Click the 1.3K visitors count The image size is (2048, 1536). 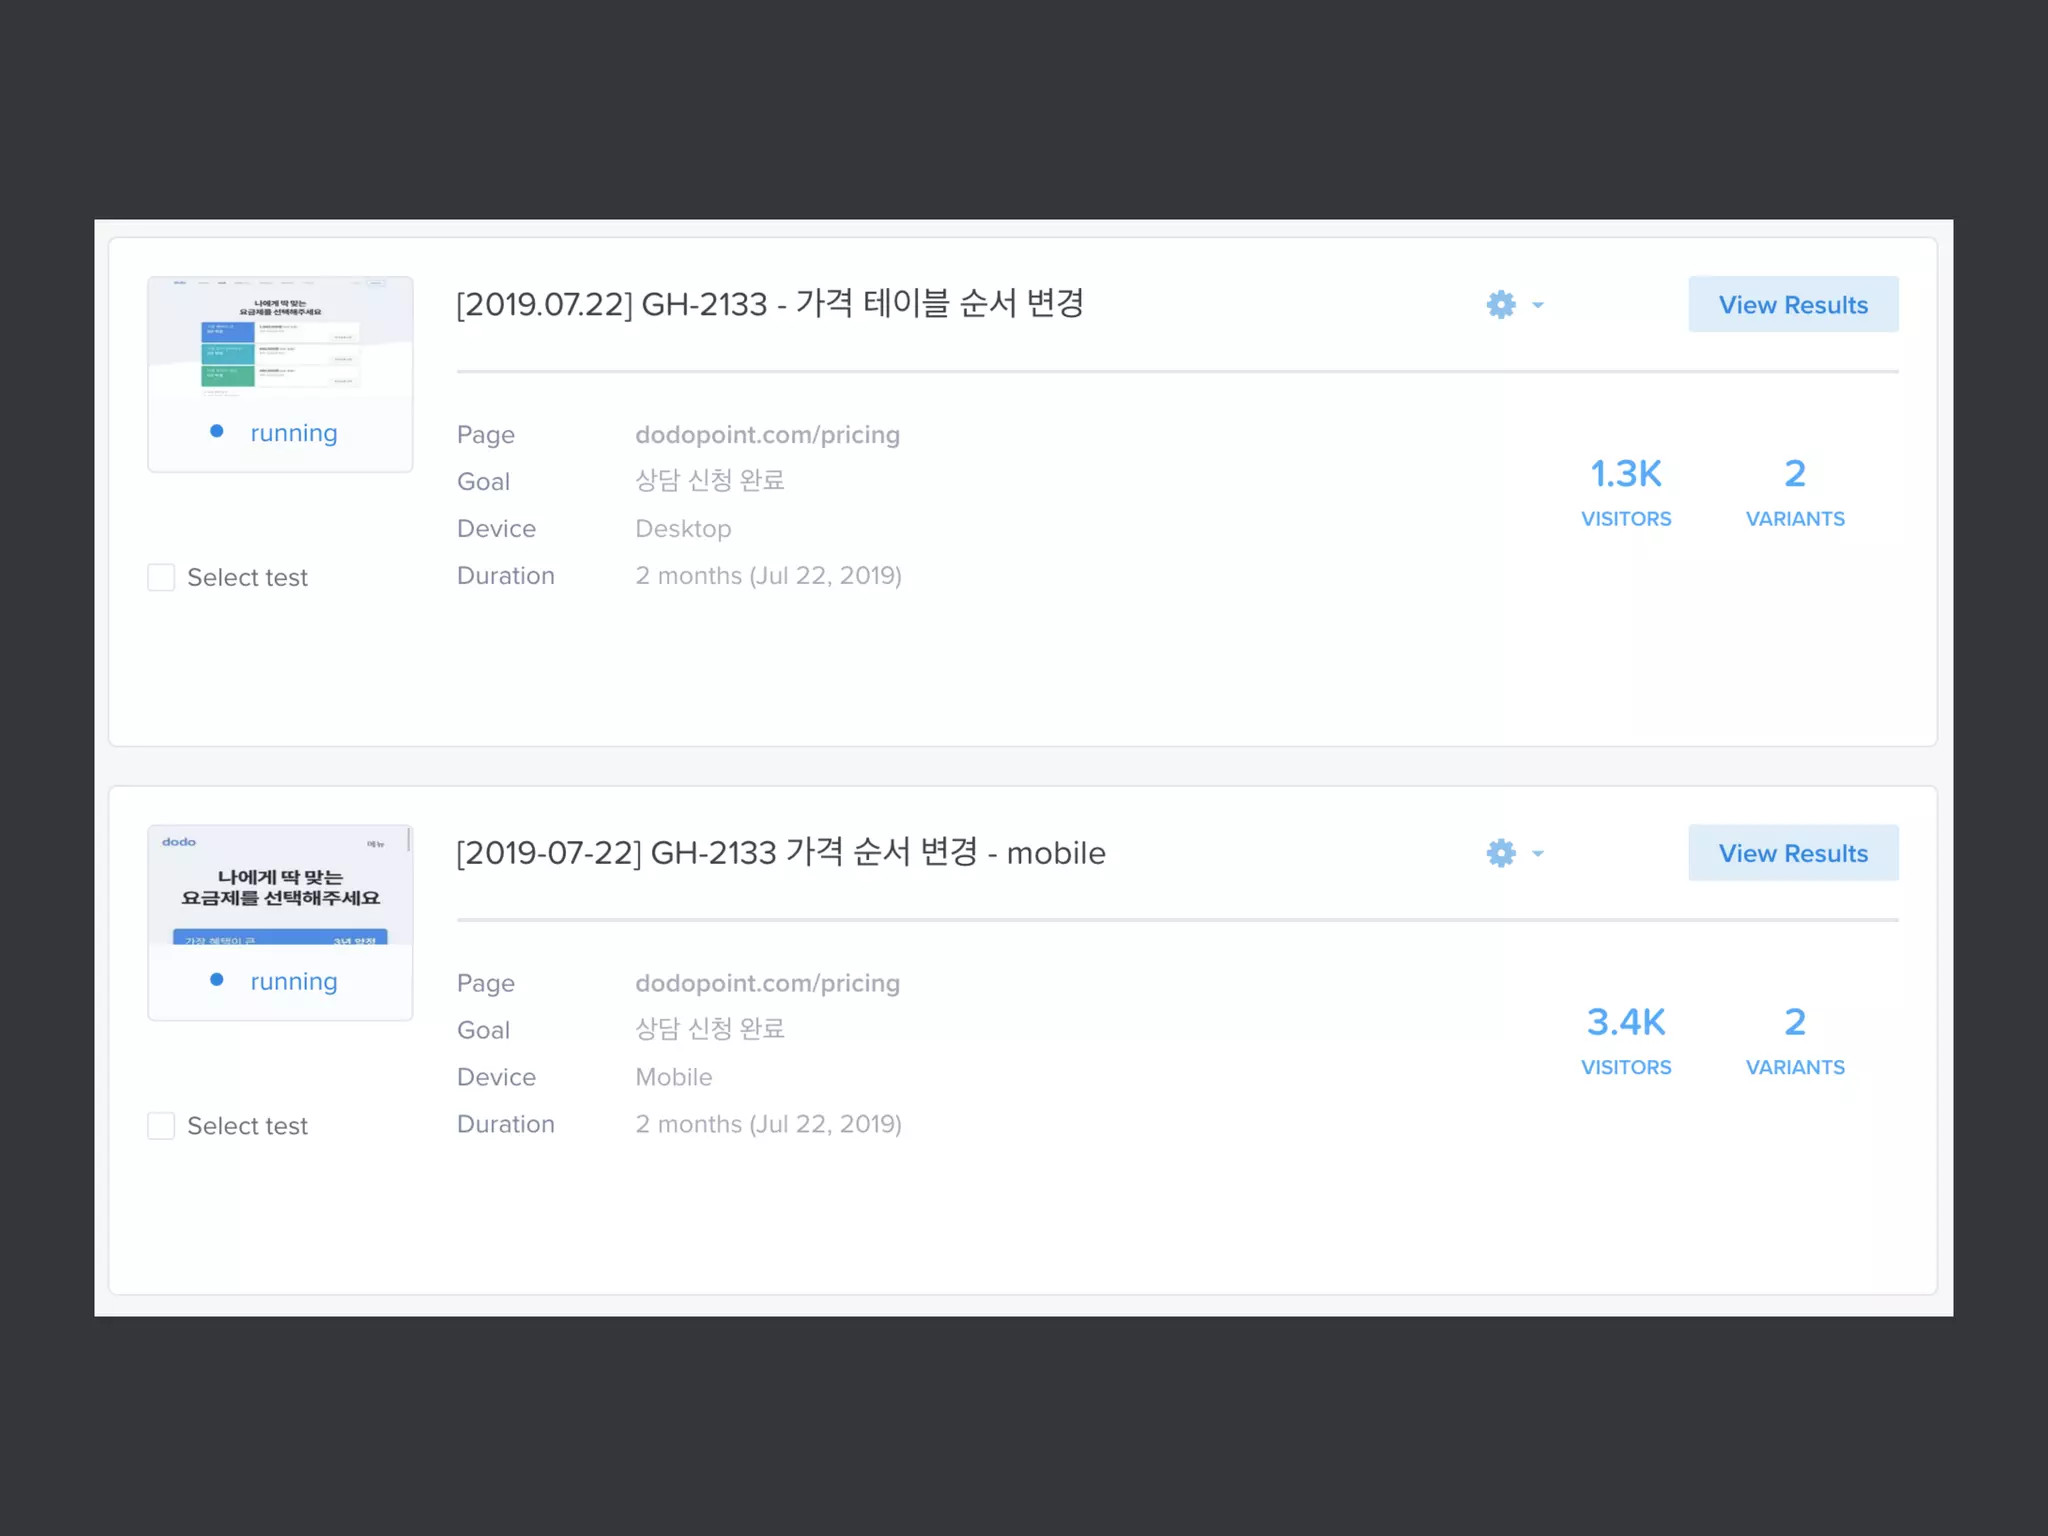(1625, 474)
